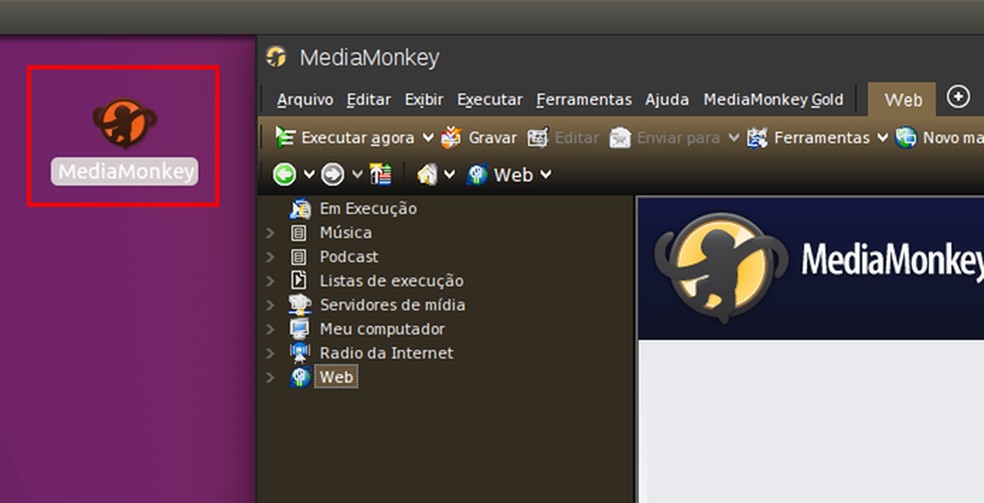984x503 pixels.
Task: Switch to the Web tab
Action: click(x=902, y=100)
